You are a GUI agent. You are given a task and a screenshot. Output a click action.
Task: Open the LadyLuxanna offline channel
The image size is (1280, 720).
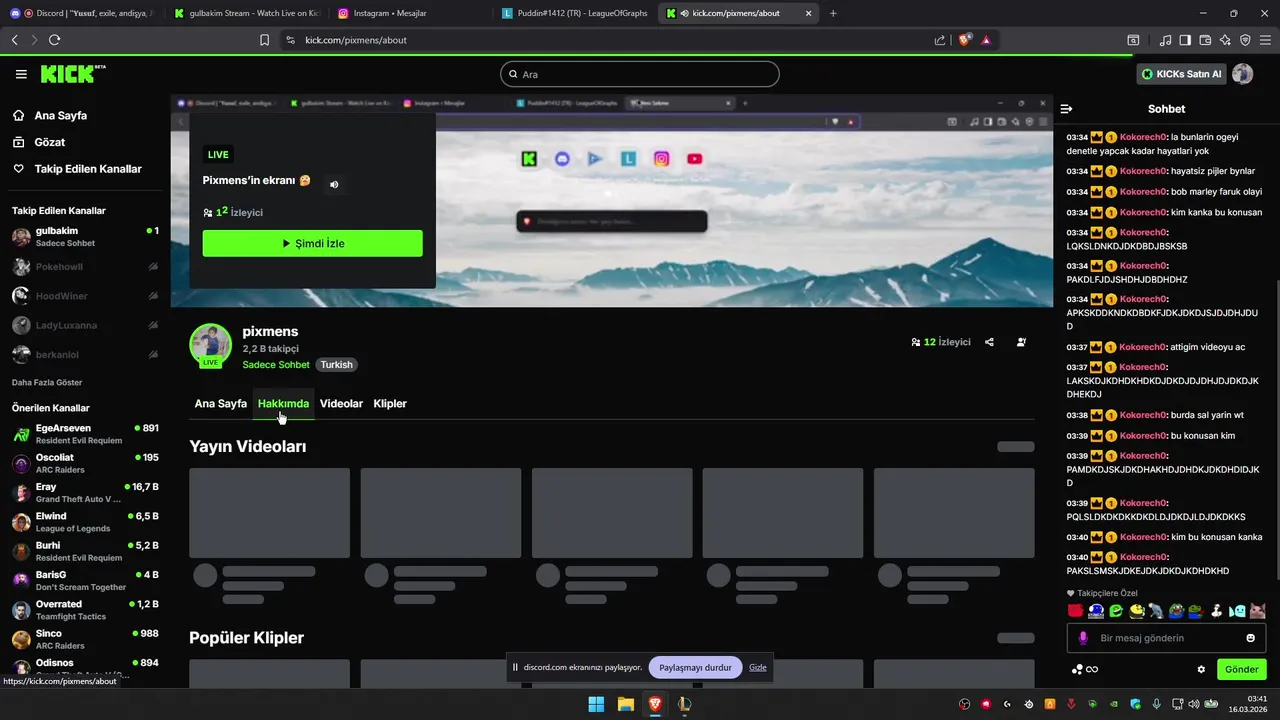(x=85, y=325)
